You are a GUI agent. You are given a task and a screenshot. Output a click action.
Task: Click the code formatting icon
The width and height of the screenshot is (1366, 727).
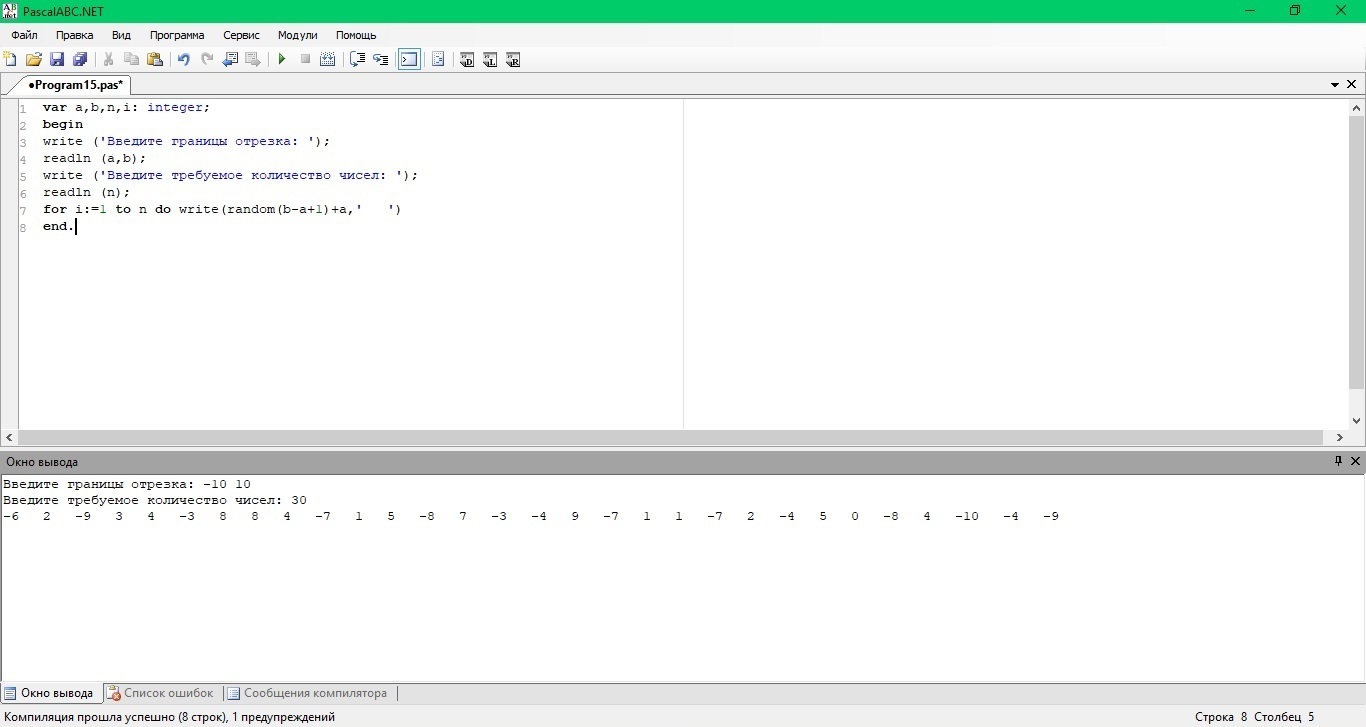pos(438,60)
